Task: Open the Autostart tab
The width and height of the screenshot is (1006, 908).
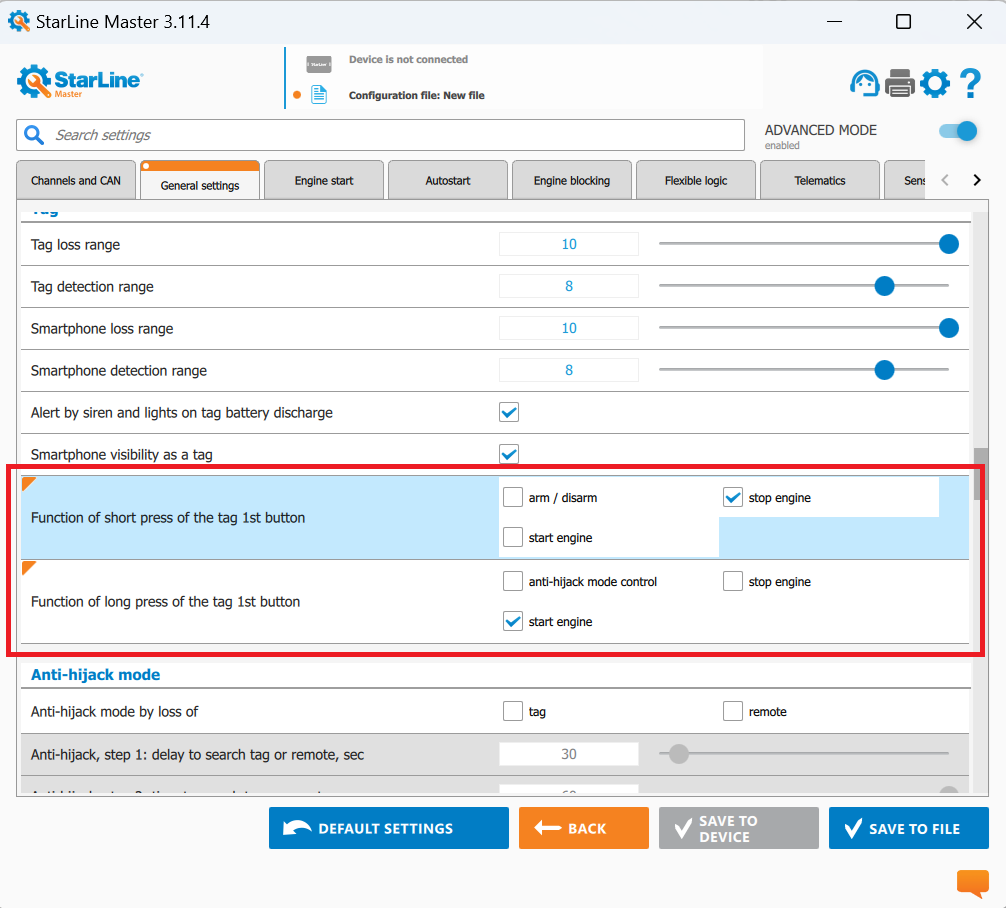Action: click(x=448, y=180)
